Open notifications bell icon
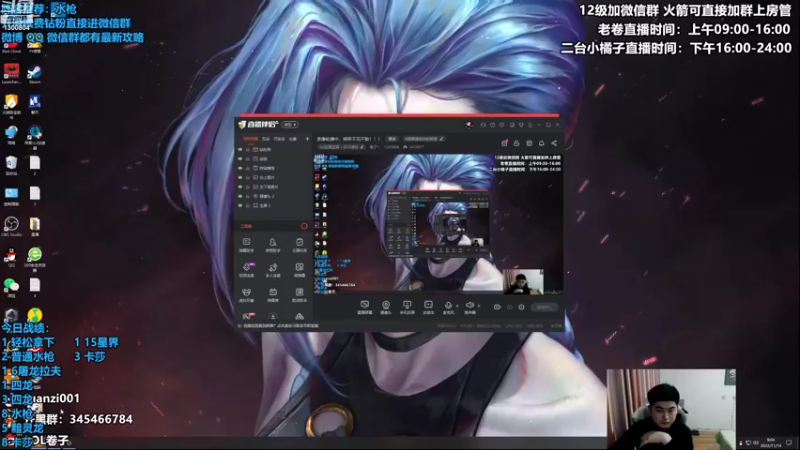Viewport: 800px width, 450px height. [541, 143]
